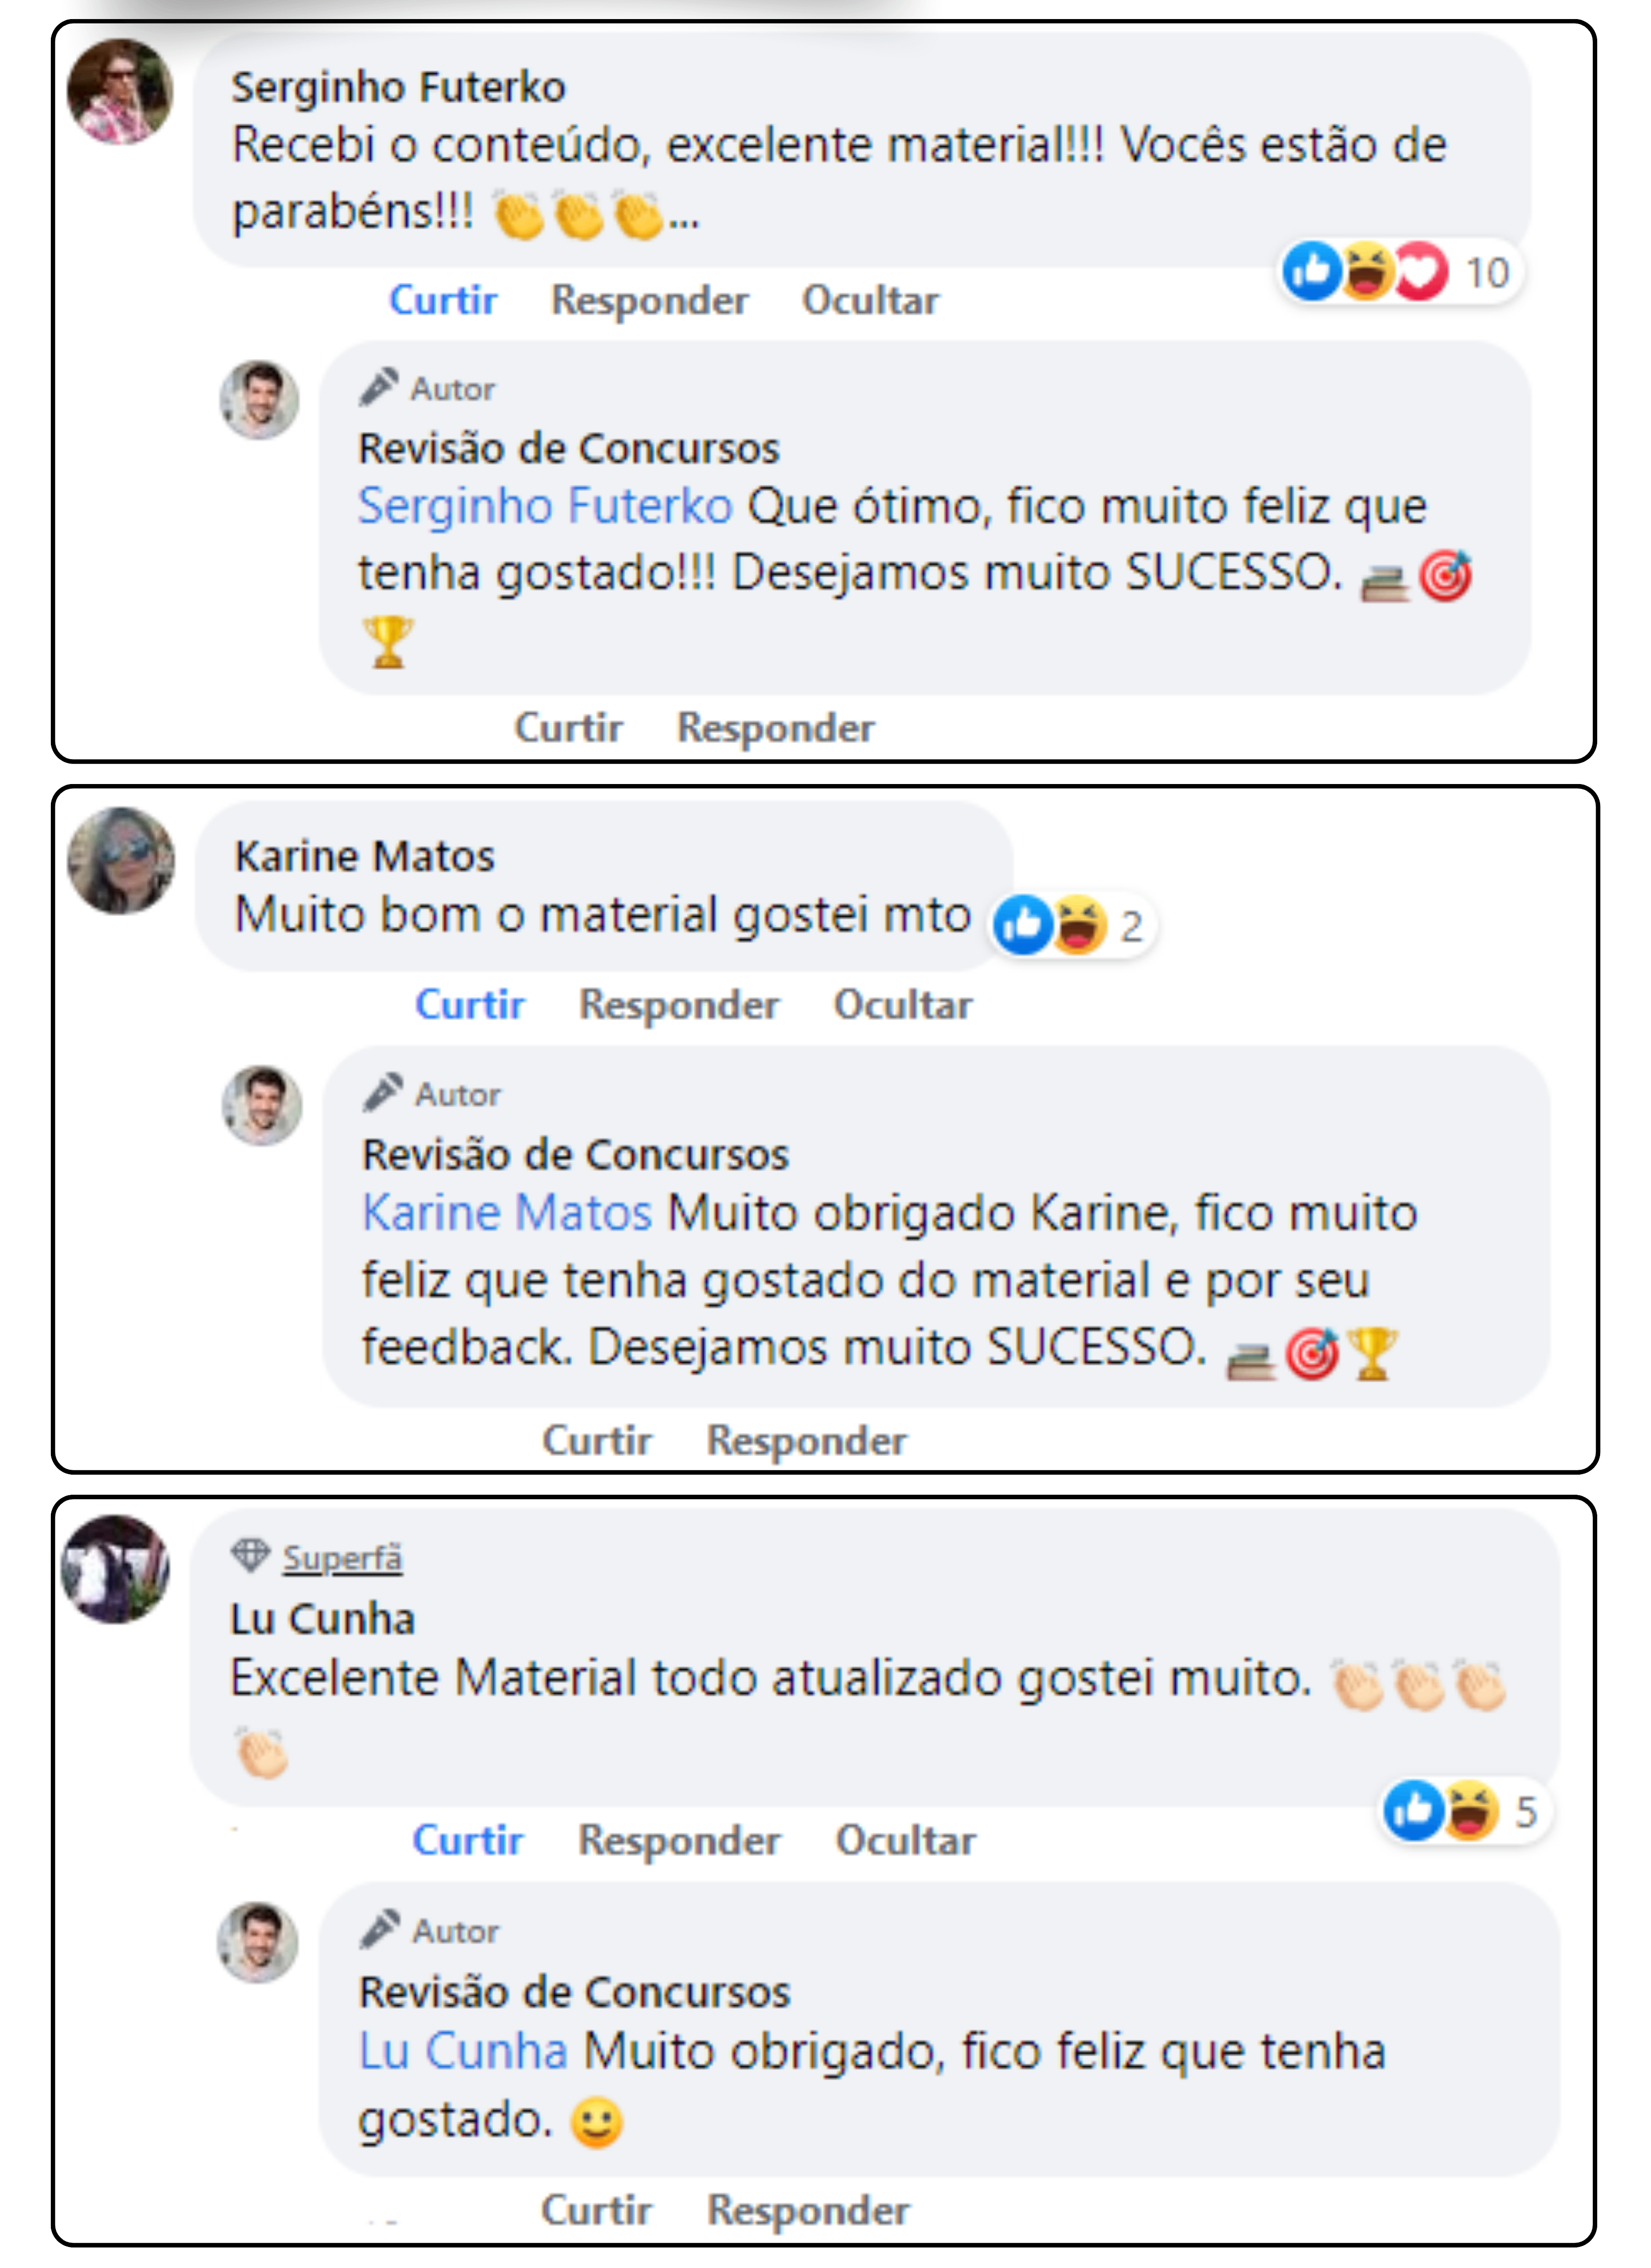This screenshot has height=2268, width=1651.
Task: Open Serginho Futerko's profile picture
Action: (119, 92)
